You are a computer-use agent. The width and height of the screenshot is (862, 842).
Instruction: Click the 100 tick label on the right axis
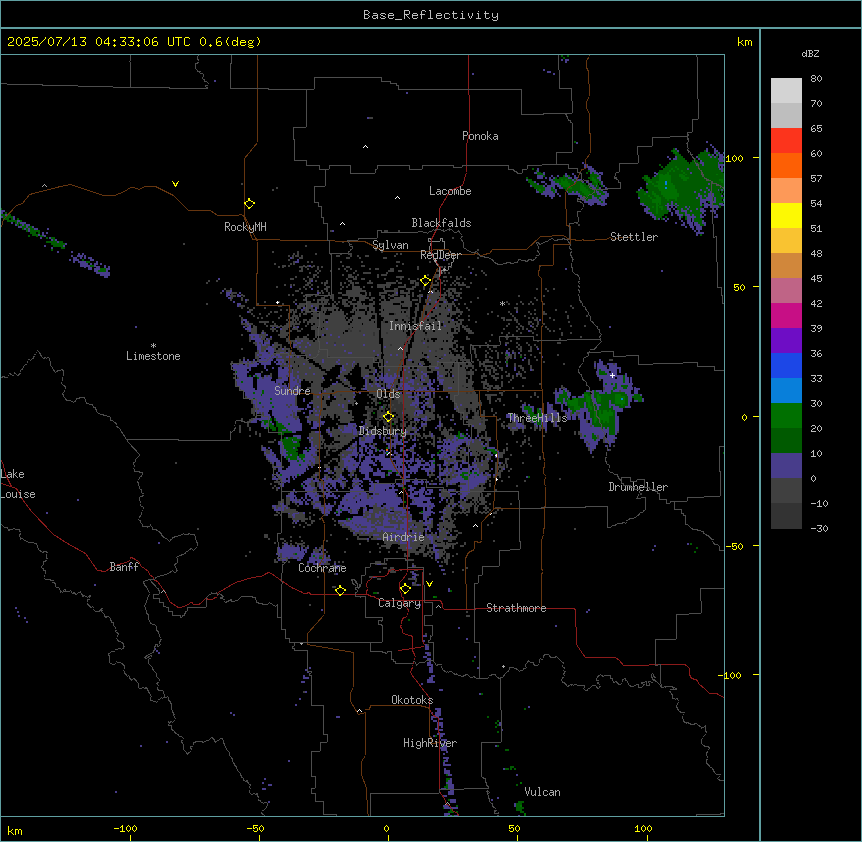pyautogui.click(x=734, y=158)
